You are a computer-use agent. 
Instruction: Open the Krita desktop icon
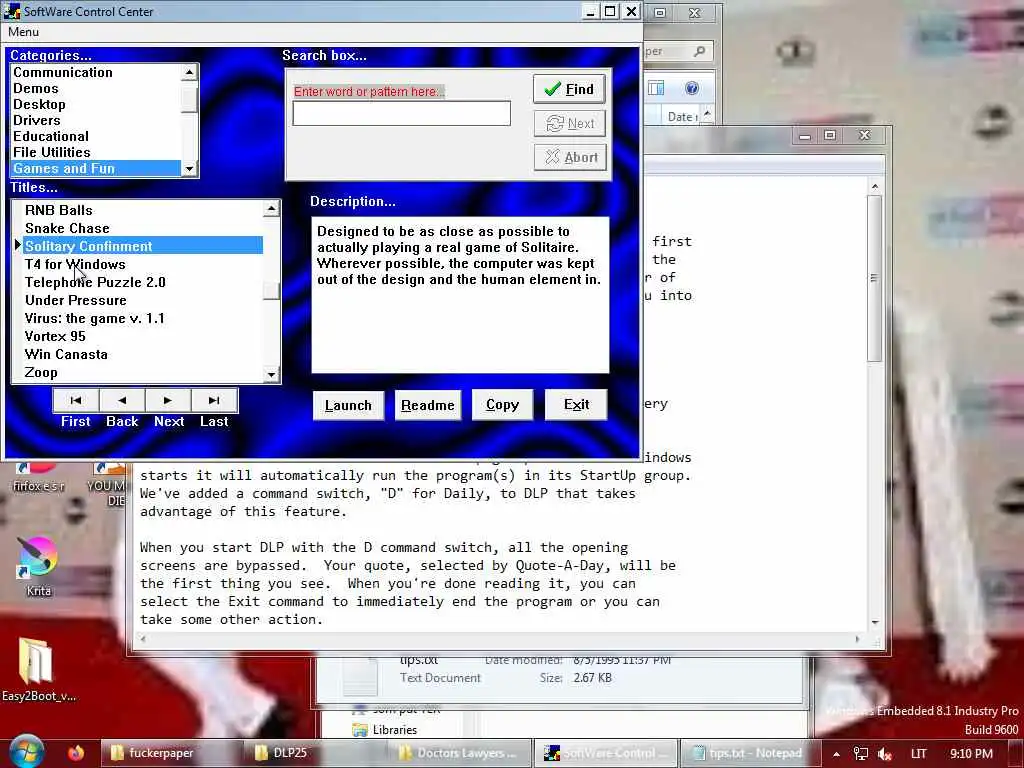tap(38, 566)
